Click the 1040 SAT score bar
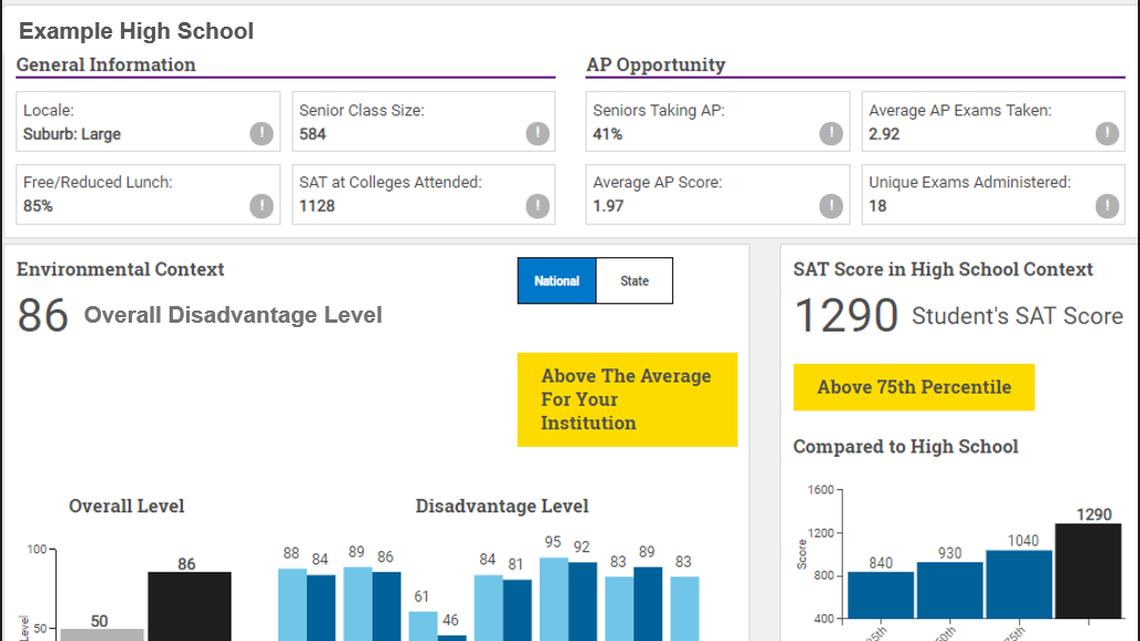 coord(1019,584)
